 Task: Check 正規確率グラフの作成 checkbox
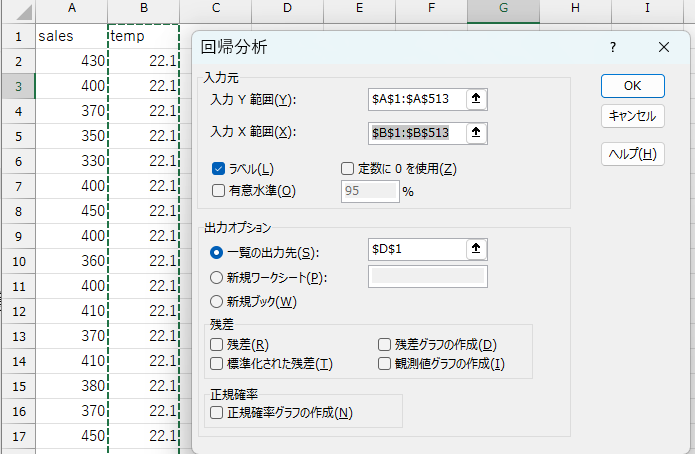pos(217,412)
